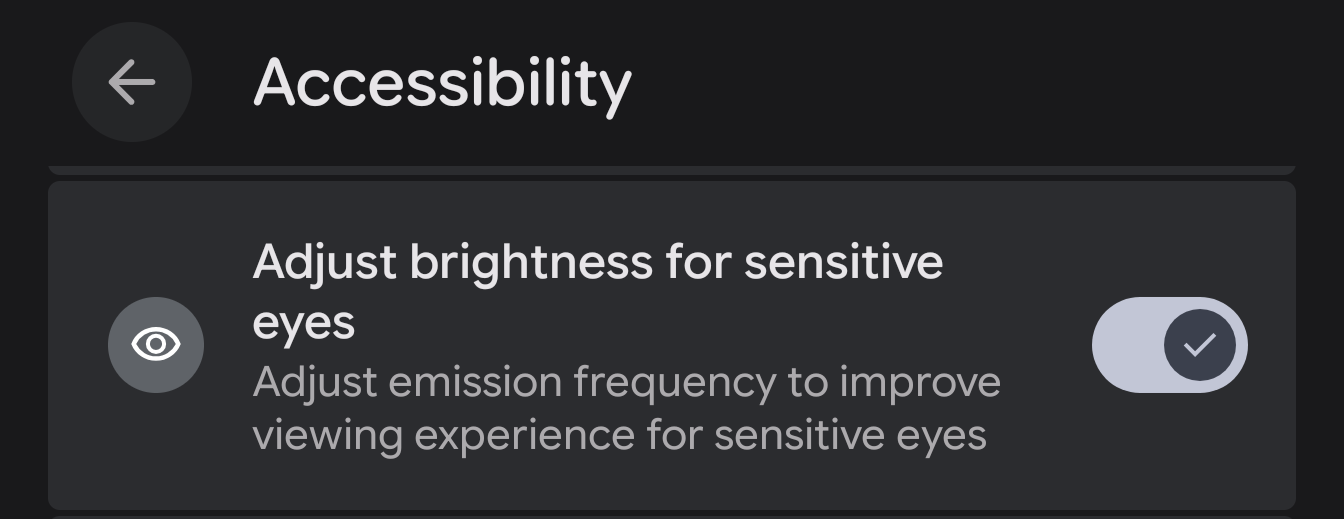Click the word "eyes" in the setting title

[304, 324]
